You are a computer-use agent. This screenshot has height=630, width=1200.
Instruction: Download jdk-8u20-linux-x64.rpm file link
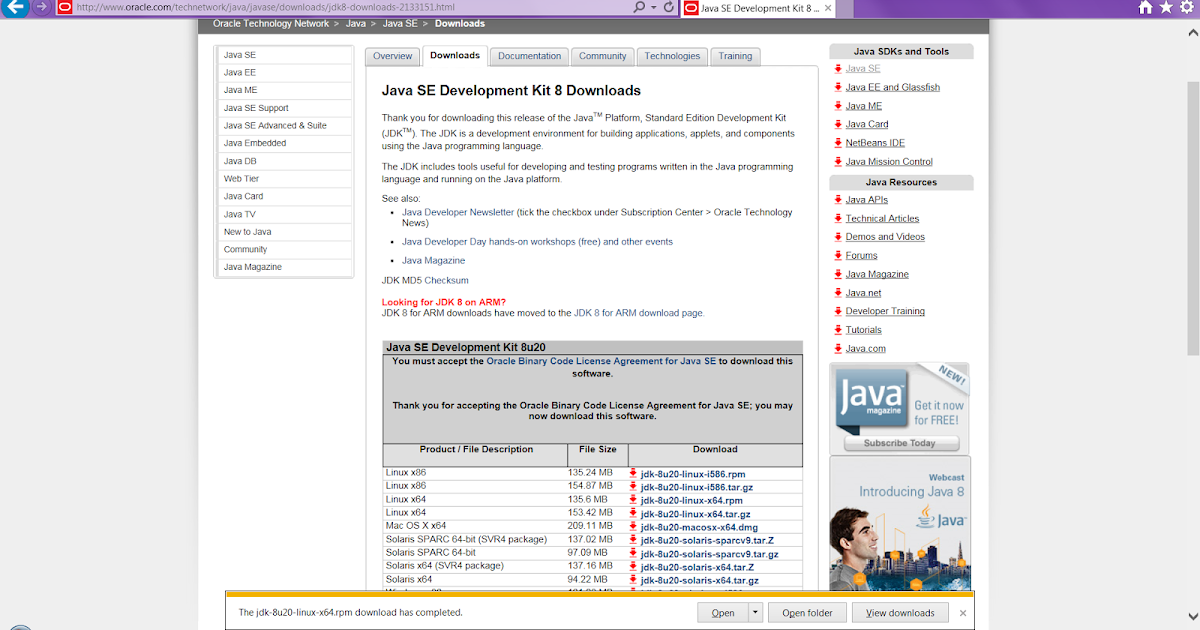click(x=691, y=501)
